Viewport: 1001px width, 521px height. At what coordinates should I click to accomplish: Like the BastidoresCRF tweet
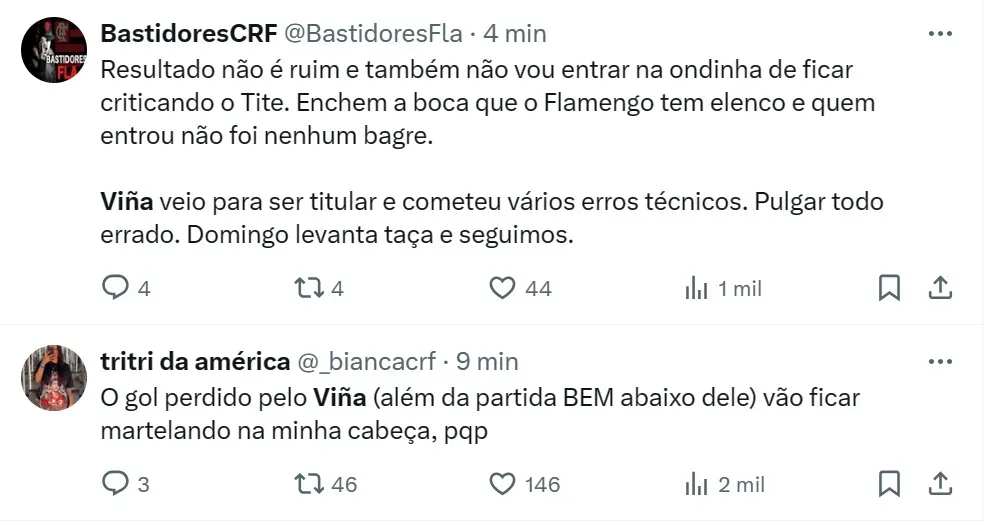(501, 289)
